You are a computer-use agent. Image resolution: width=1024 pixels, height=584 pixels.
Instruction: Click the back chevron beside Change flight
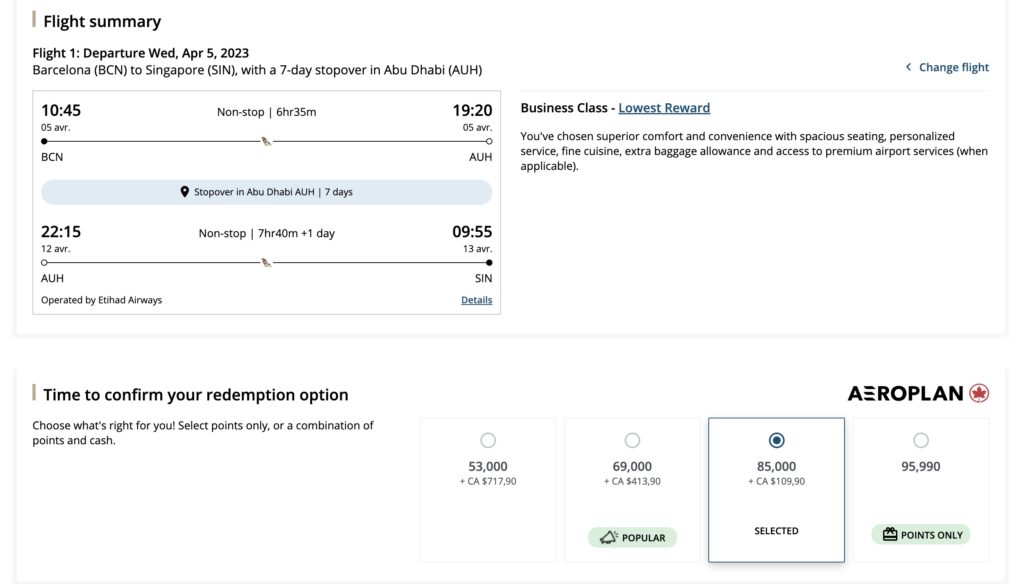coord(908,67)
